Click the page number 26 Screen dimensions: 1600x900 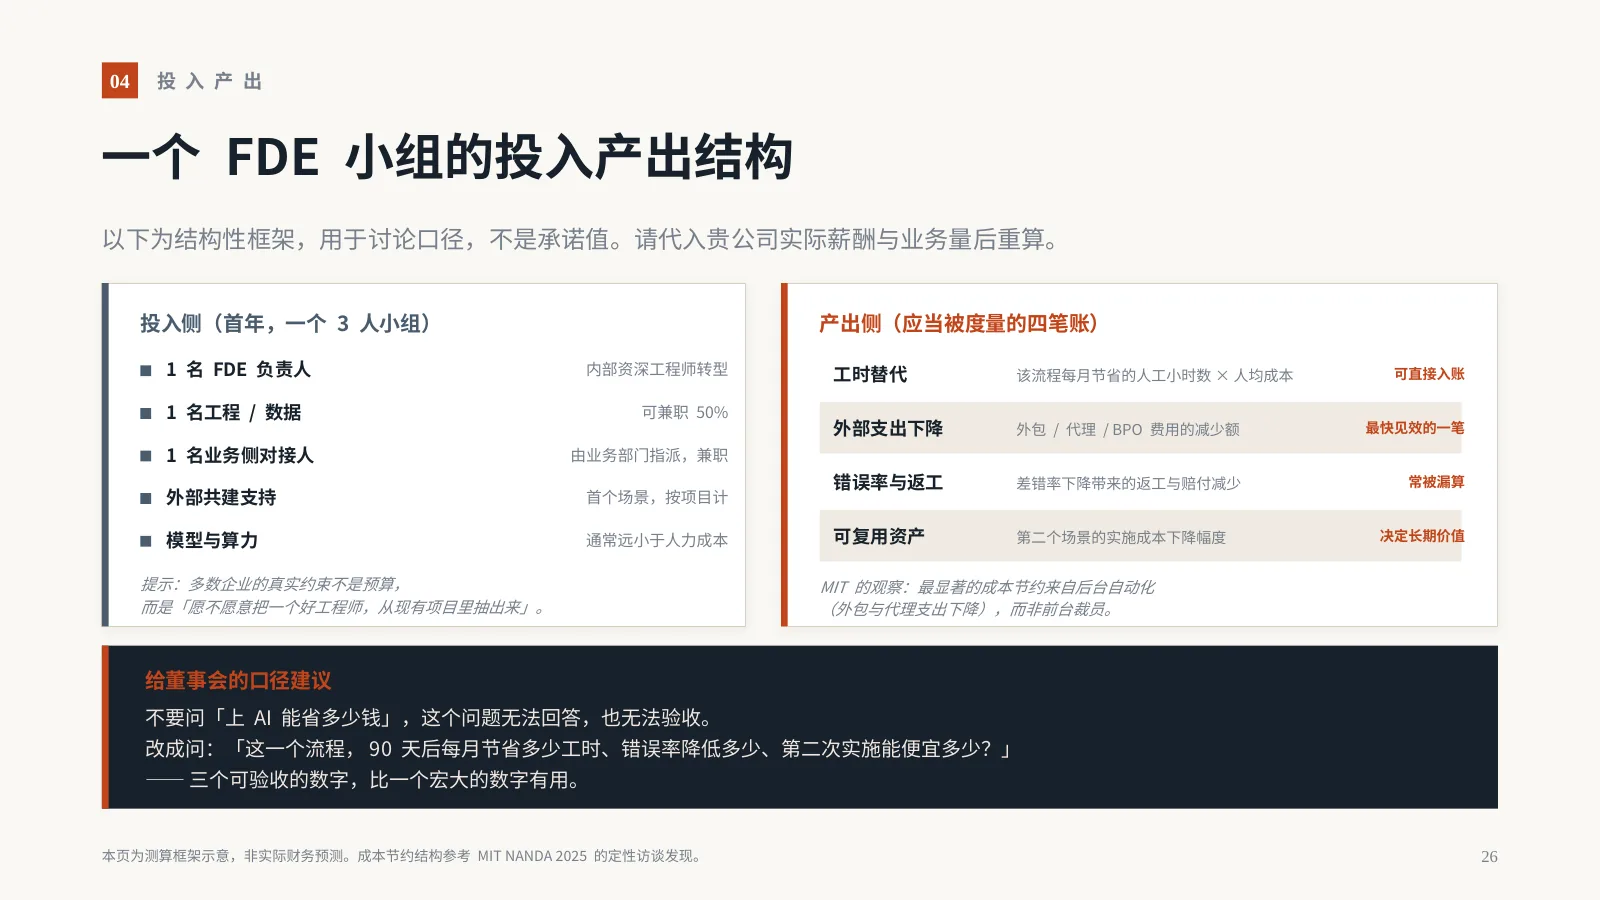point(1489,857)
